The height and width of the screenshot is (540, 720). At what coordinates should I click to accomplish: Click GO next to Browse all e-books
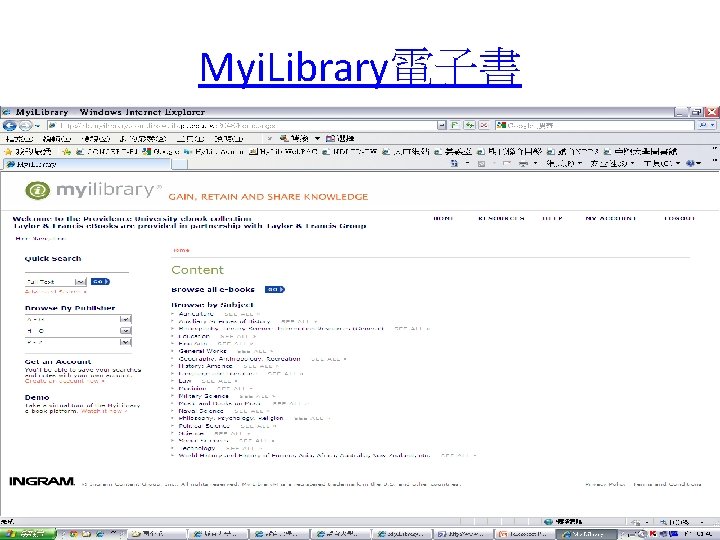point(275,289)
